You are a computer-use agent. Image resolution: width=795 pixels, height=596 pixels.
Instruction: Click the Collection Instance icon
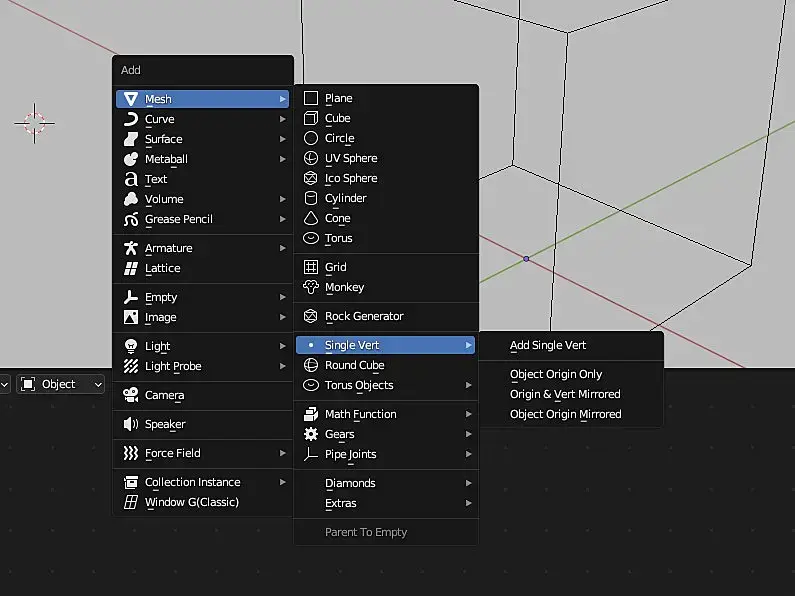[x=131, y=482]
